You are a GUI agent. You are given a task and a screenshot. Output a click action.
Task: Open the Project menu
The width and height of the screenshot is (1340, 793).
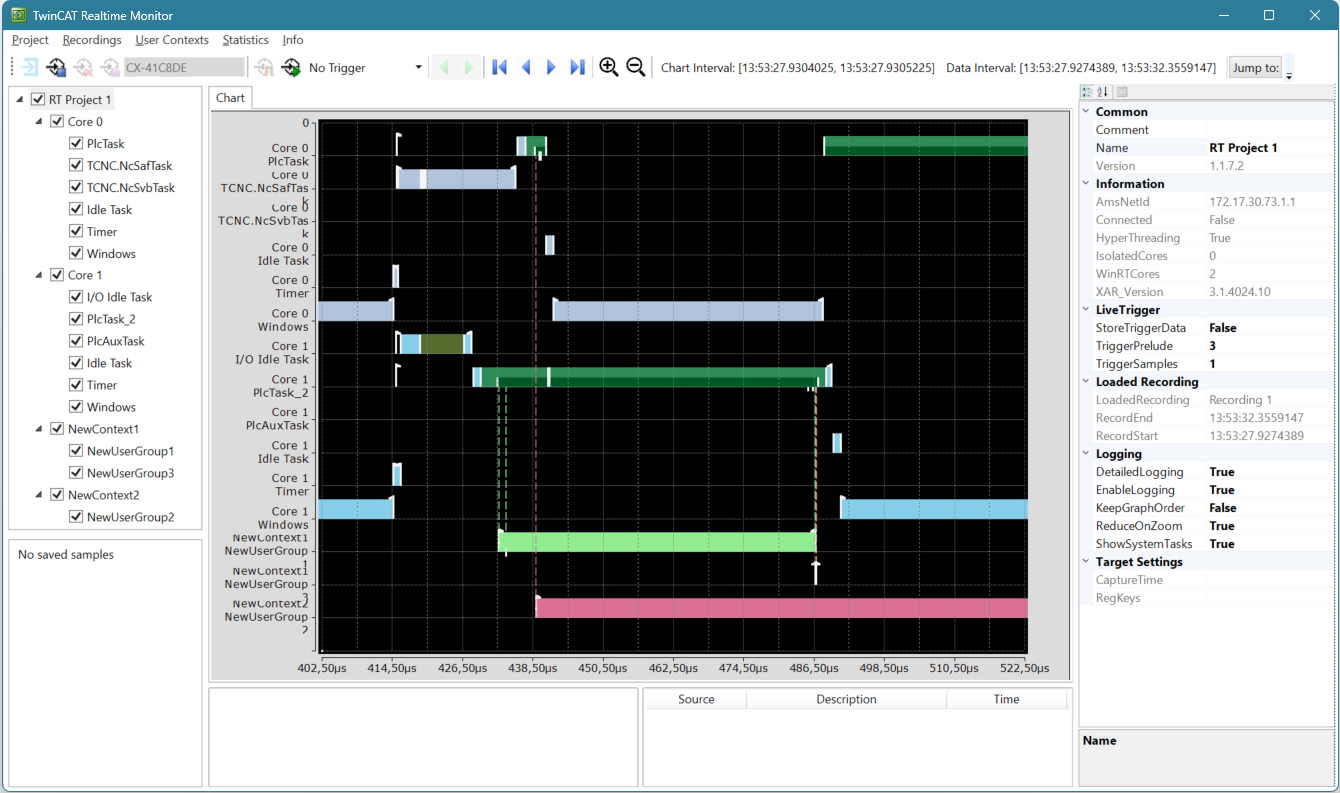pyautogui.click(x=30, y=40)
